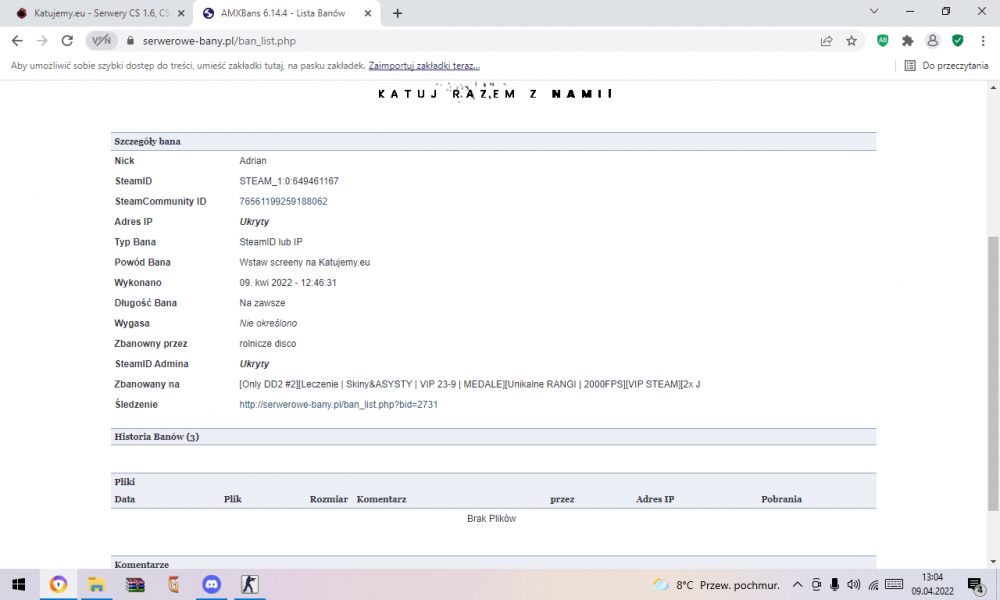Click the Powód Bana reason text

point(305,262)
